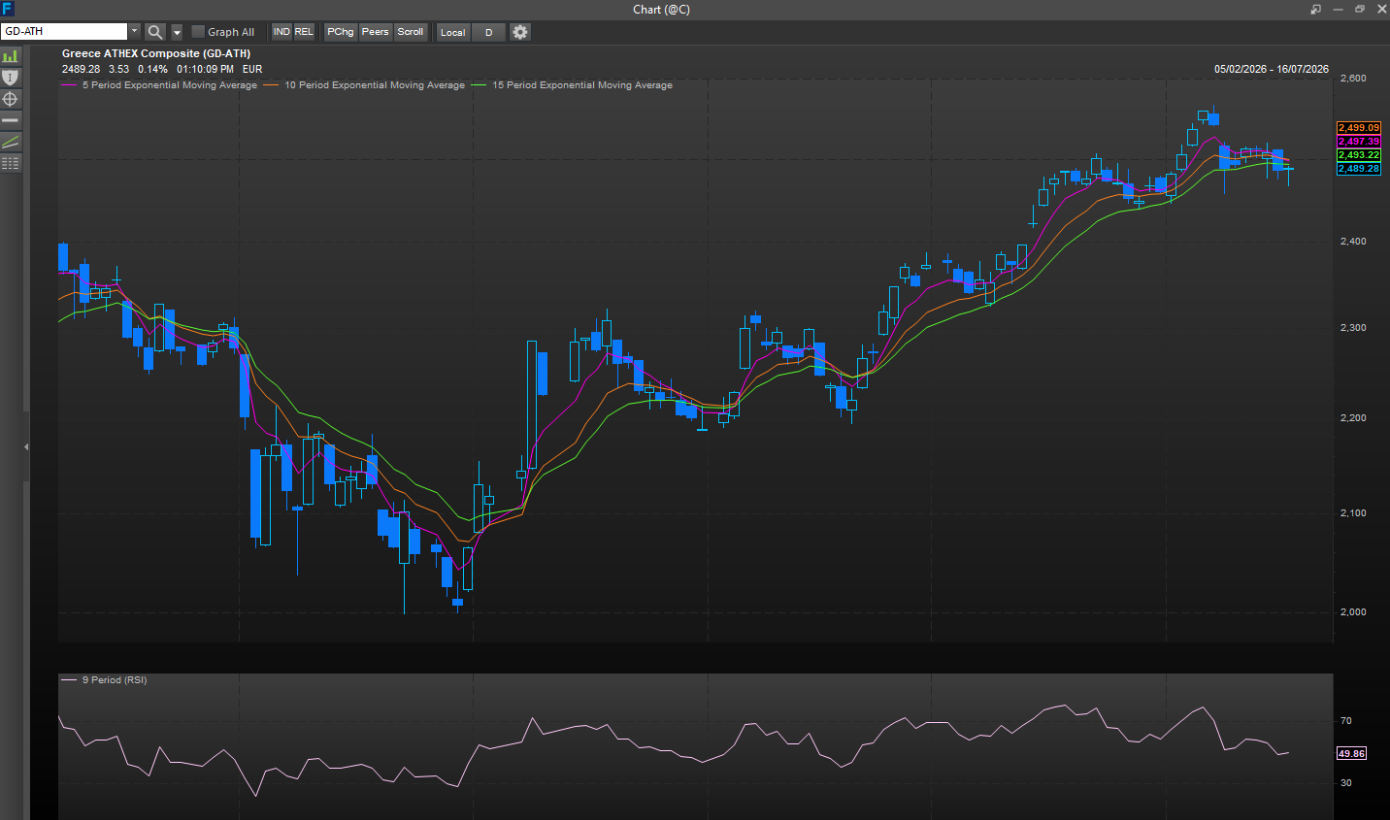Click the Local currency button
The width and height of the screenshot is (1390, 820).
pyautogui.click(x=453, y=32)
